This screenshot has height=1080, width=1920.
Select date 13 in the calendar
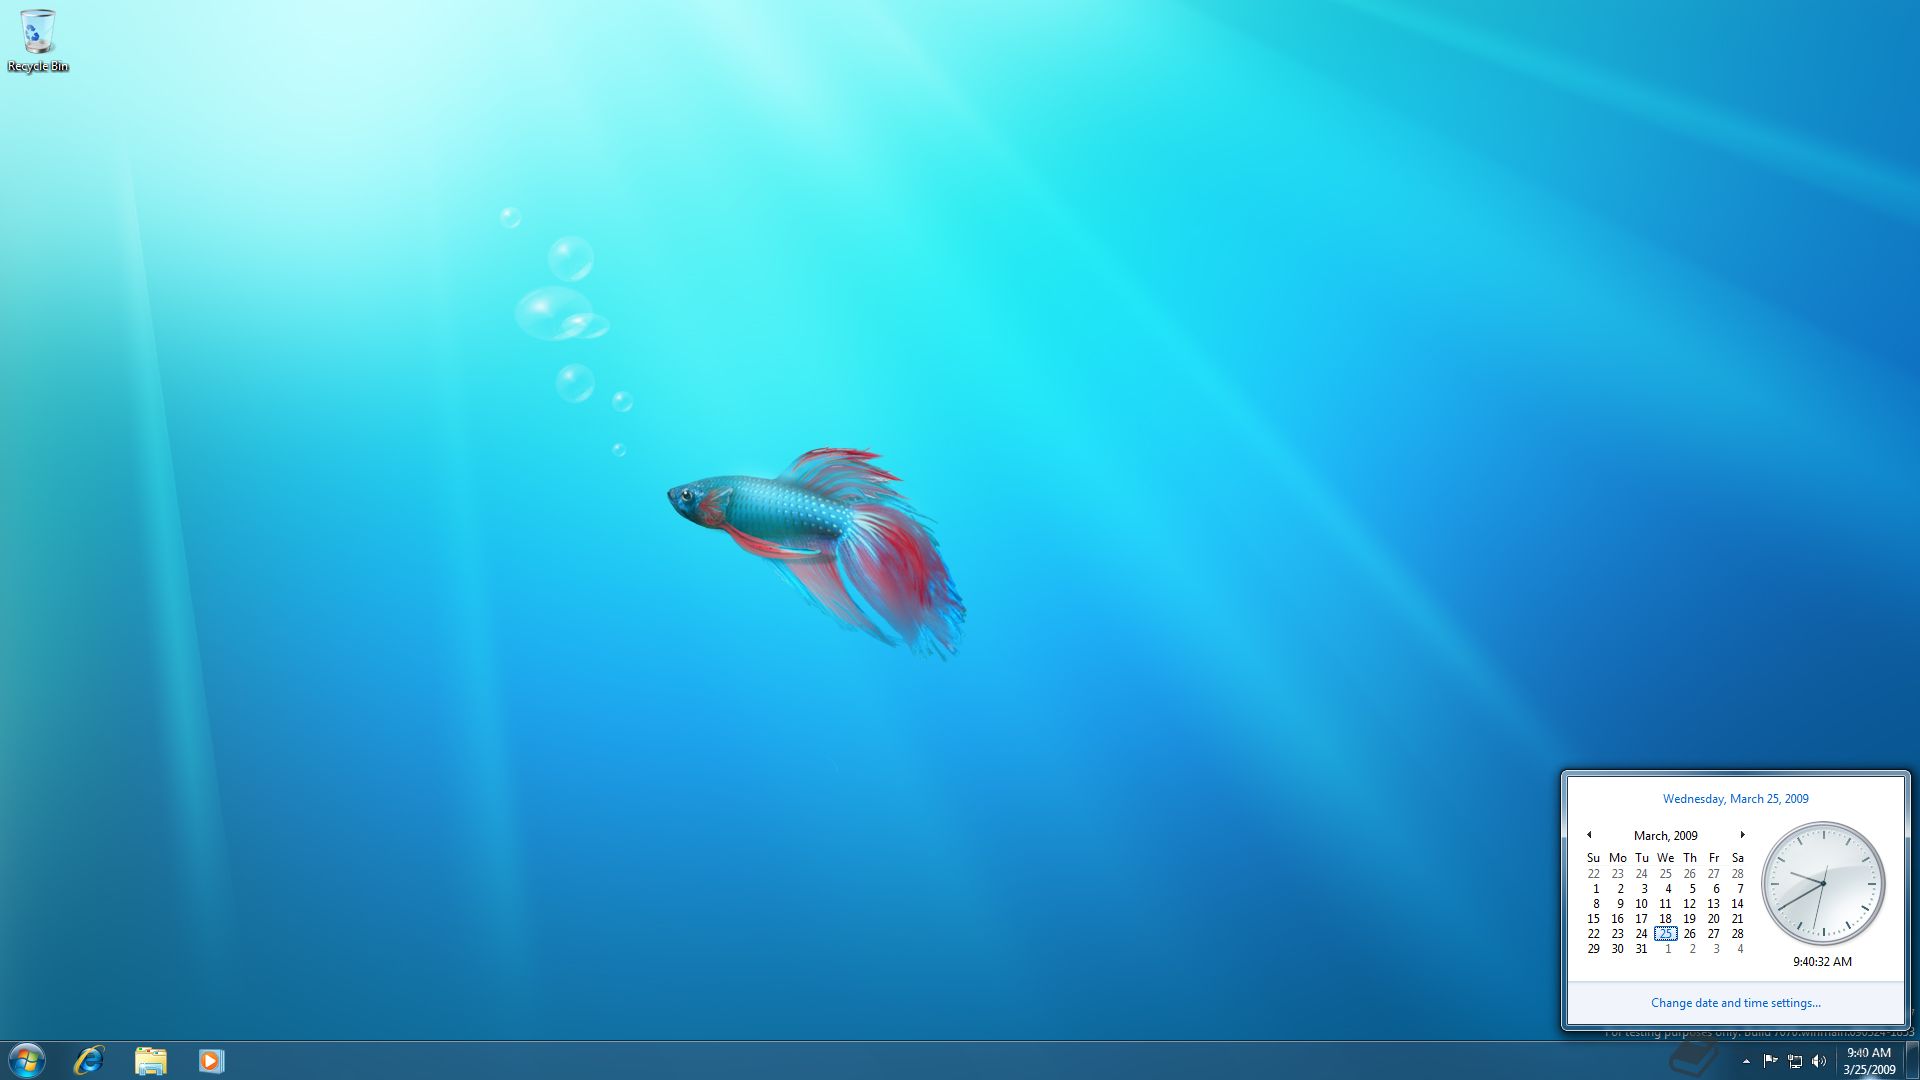coord(1713,903)
